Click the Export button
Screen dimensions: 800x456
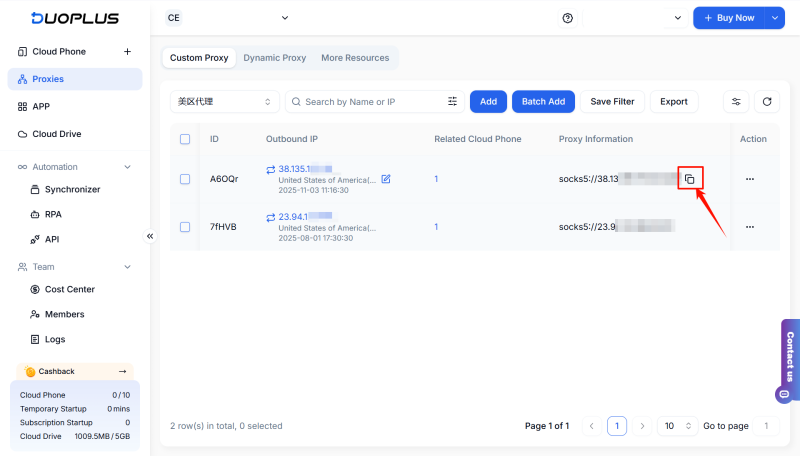point(674,101)
